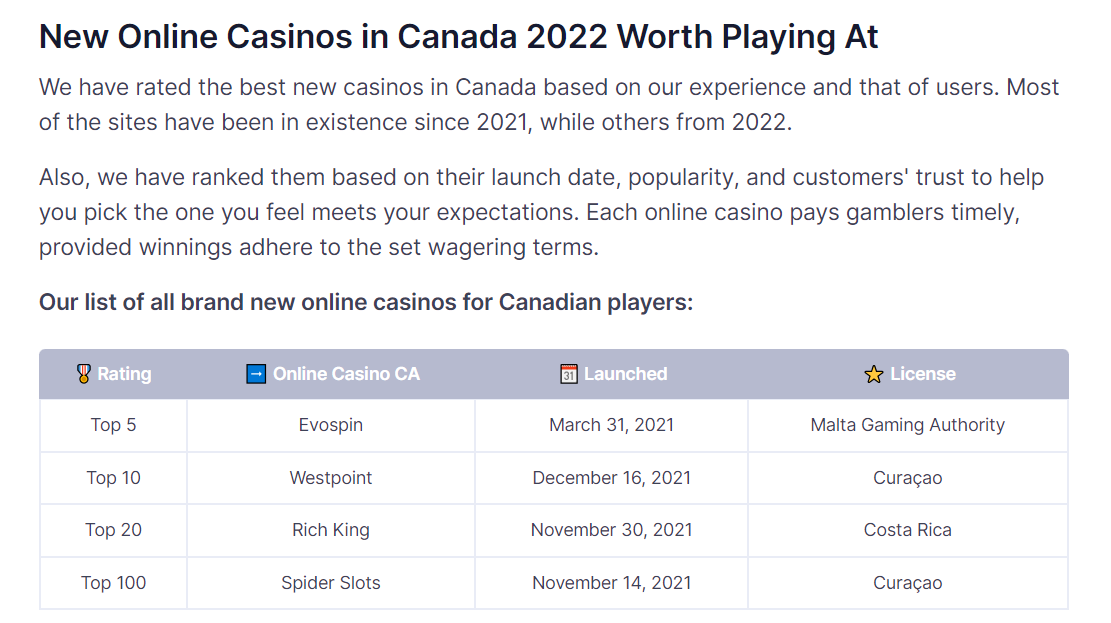Click the bold casino list intro line
The height and width of the screenshot is (623, 1111).
[366, 302]
